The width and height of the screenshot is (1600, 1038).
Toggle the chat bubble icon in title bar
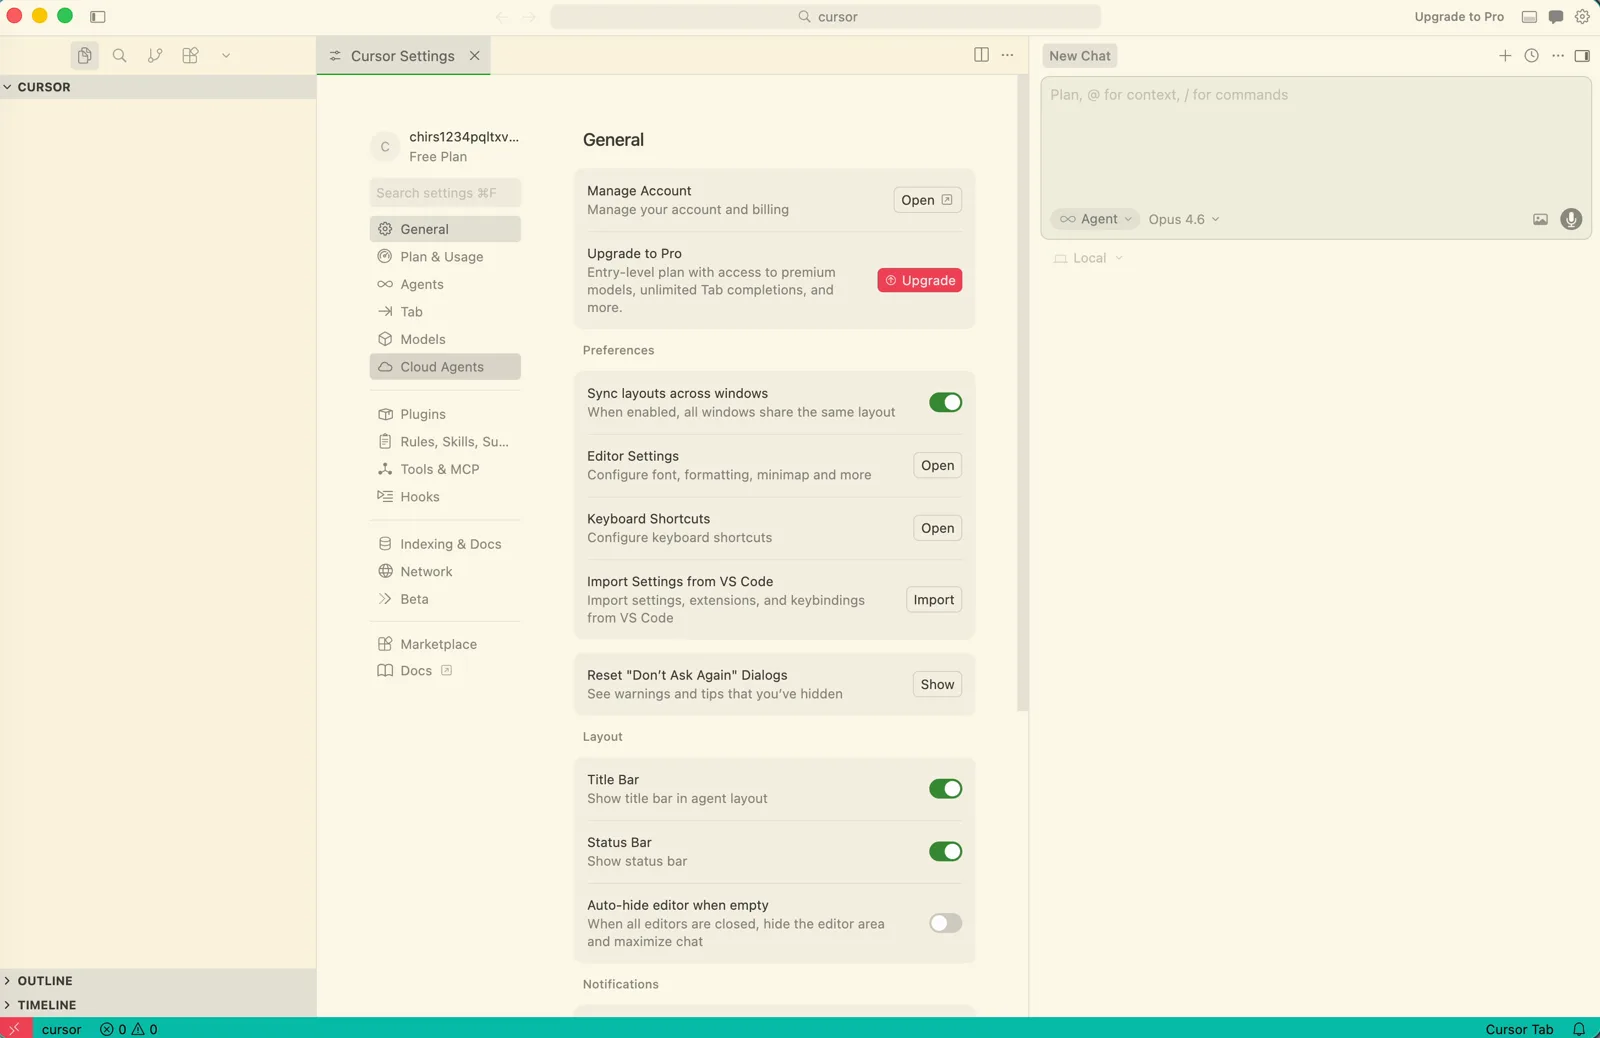[x=1556, y=17]
